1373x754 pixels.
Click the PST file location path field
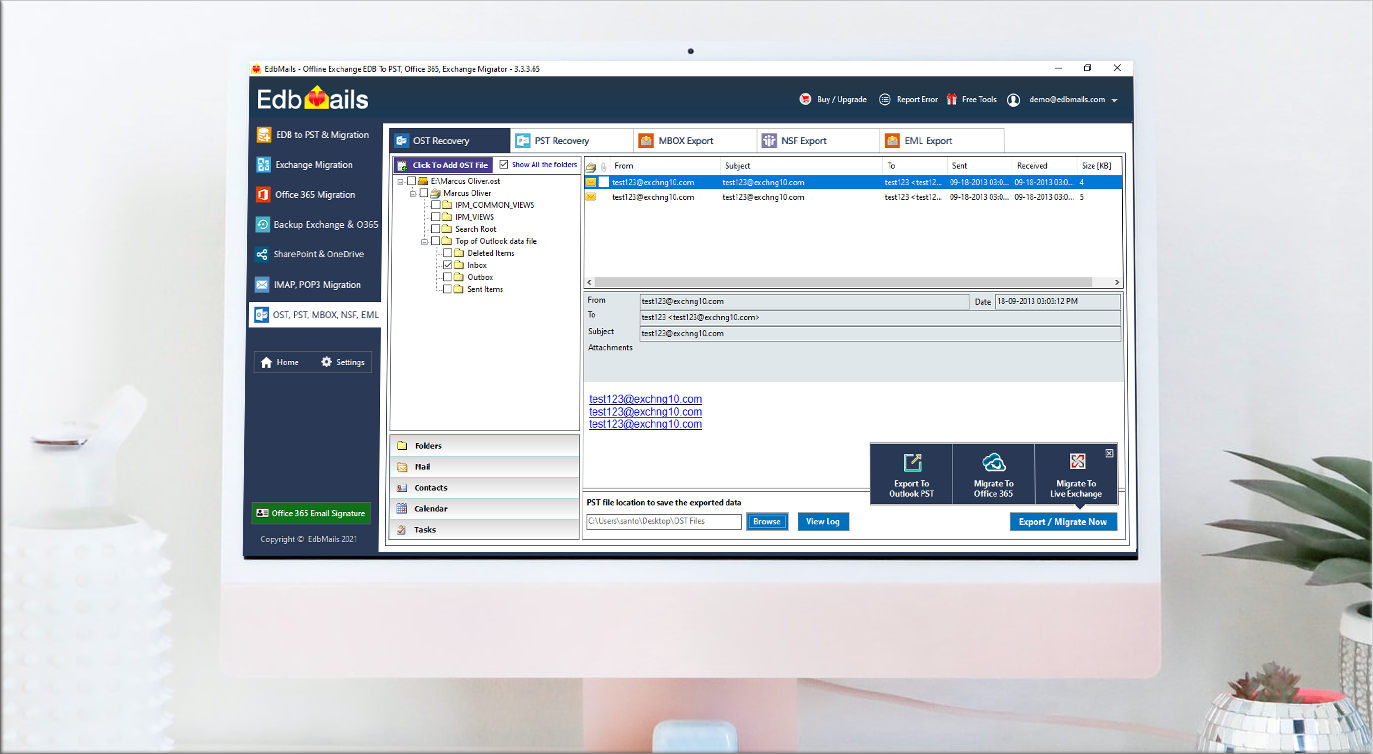[664, 522]
